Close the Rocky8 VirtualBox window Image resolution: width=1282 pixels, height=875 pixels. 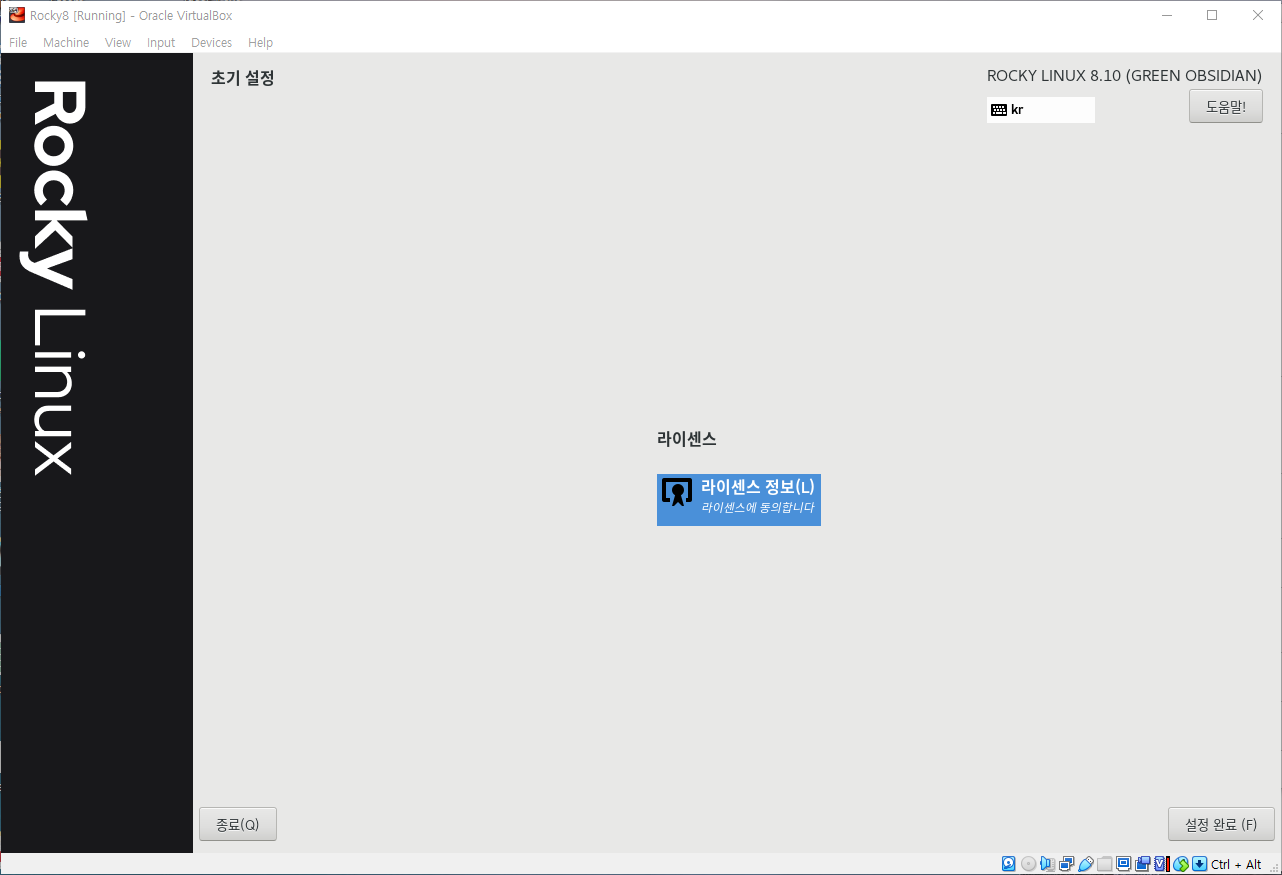1258,15
